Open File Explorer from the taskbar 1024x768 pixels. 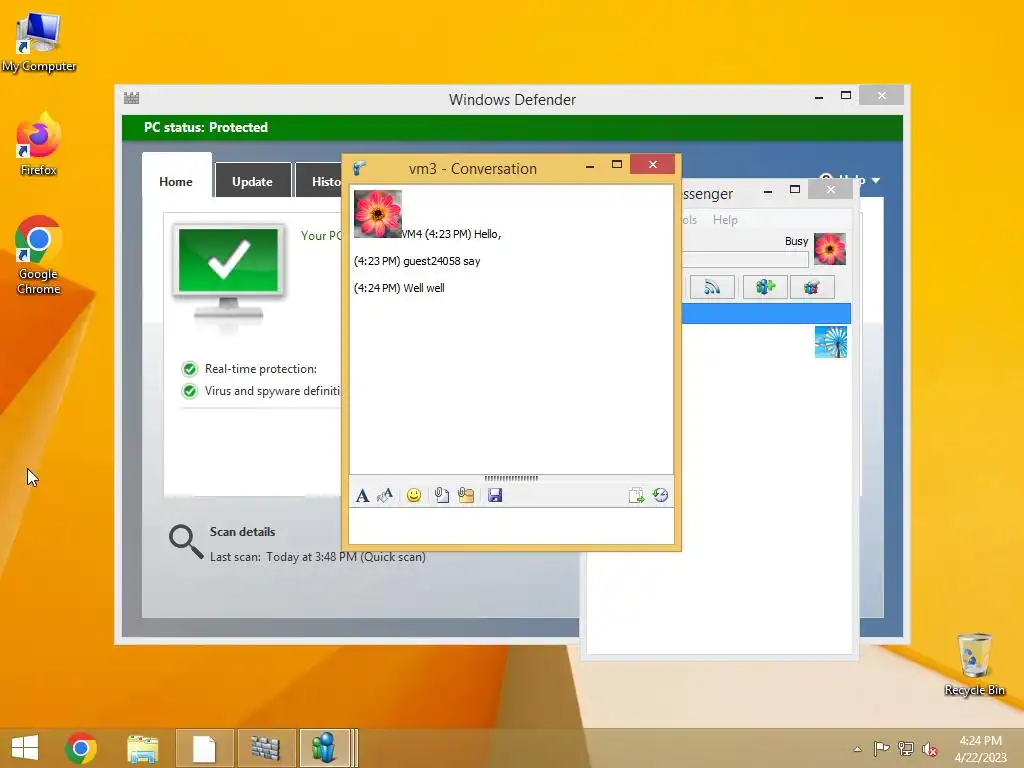point(142,748)
